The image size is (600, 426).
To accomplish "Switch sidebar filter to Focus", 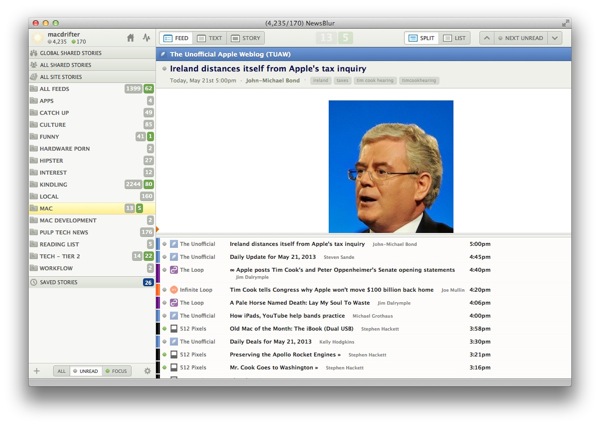I will [116, 371].
